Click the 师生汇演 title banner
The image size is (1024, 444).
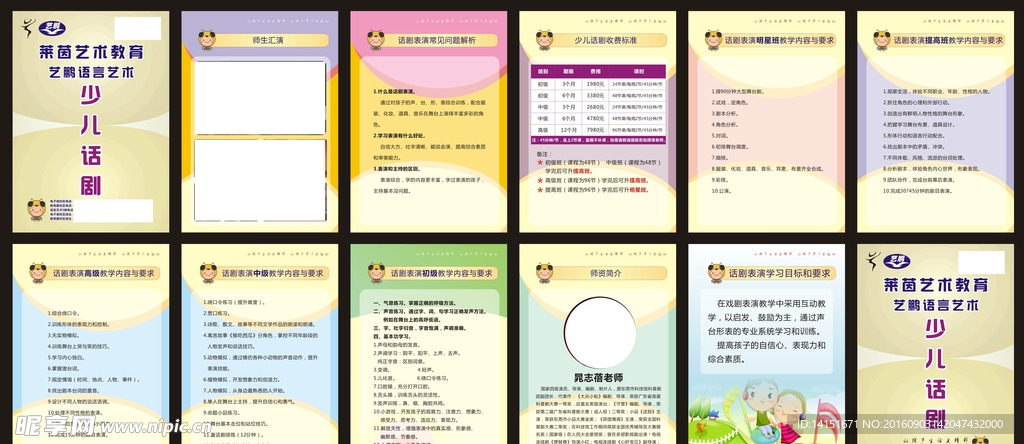pos(272,40)
